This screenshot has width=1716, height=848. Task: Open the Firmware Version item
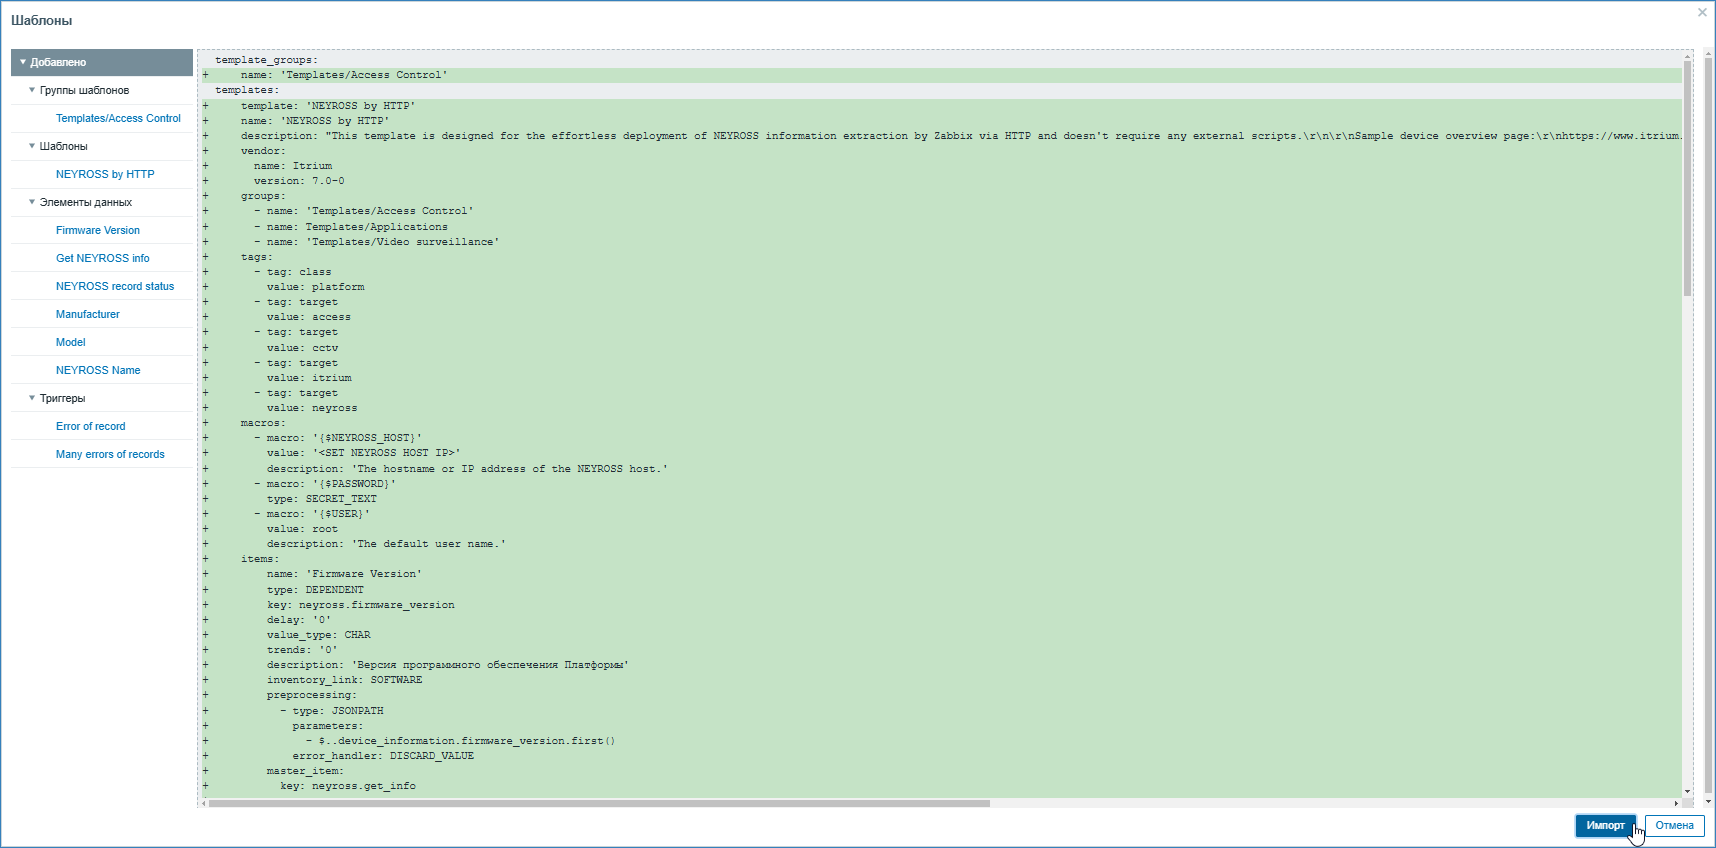[98, 230]
